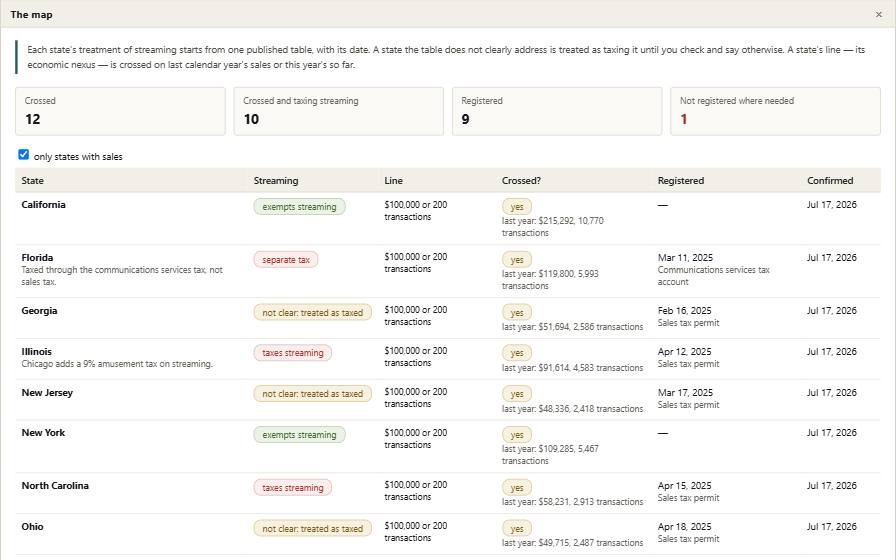Select the Registered summary card showing 9
This screenshot has width=896, height=560.
click(x=557, y=111)
